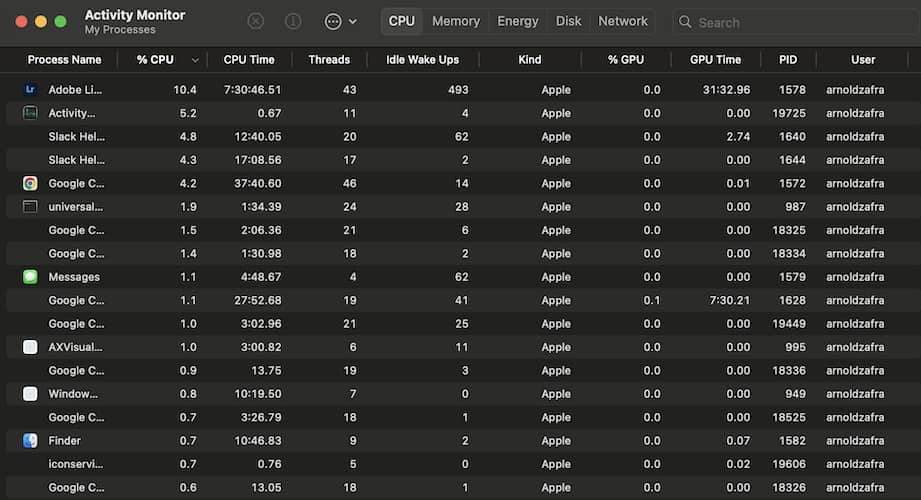Sort by the CPU Time column header
This screenshot has height=500, width=921.
(x=249, y=60)
